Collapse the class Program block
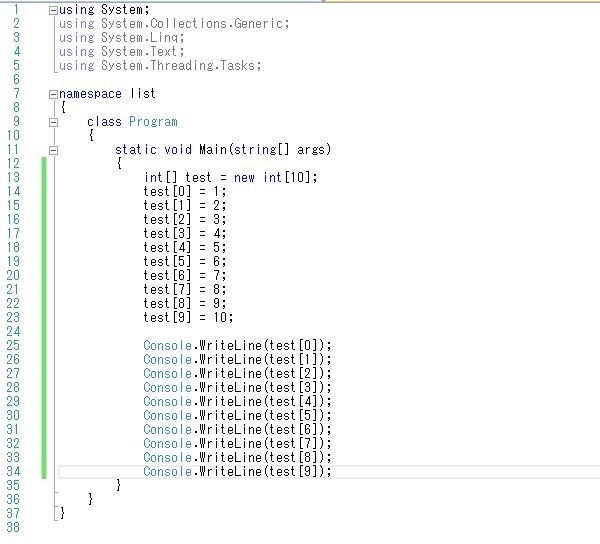 pos(53,122)
